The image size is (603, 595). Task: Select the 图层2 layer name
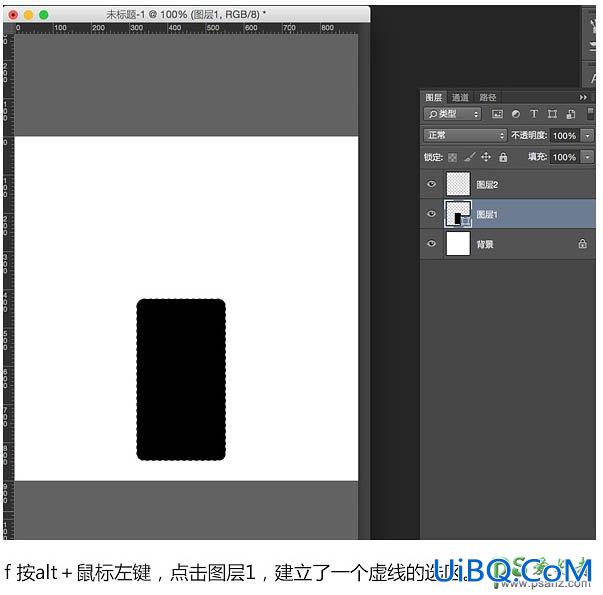click(x=487, y=185)
